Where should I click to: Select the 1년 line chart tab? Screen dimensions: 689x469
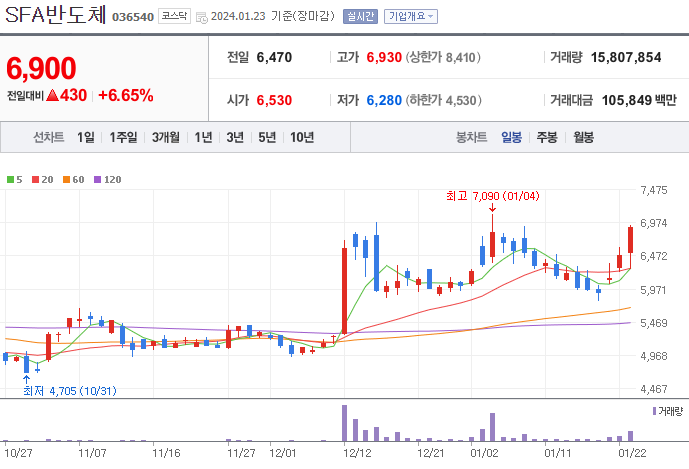(x=203, y=138)
